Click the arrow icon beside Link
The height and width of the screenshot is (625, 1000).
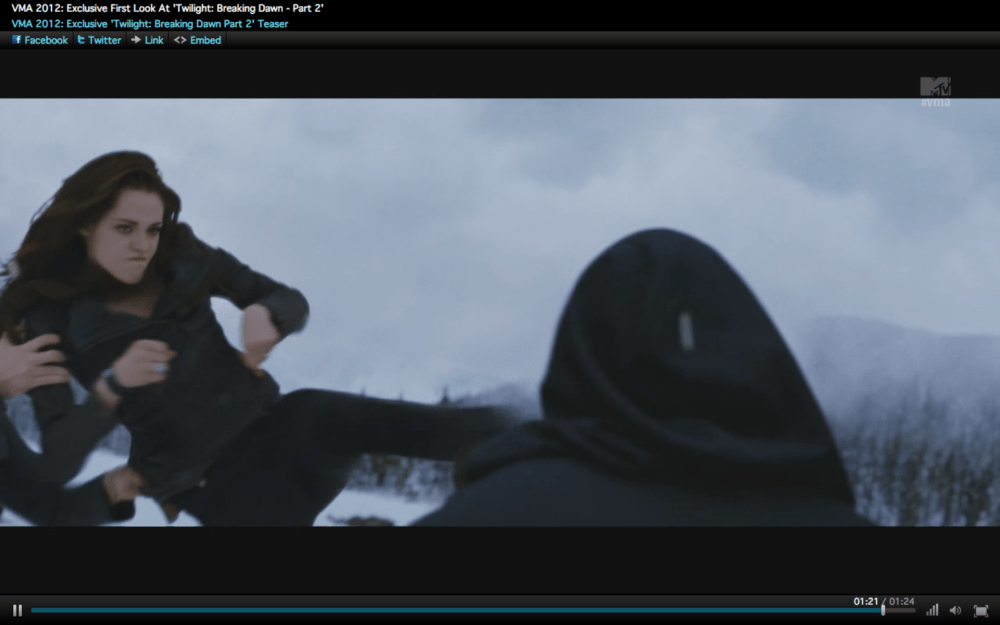136,40
